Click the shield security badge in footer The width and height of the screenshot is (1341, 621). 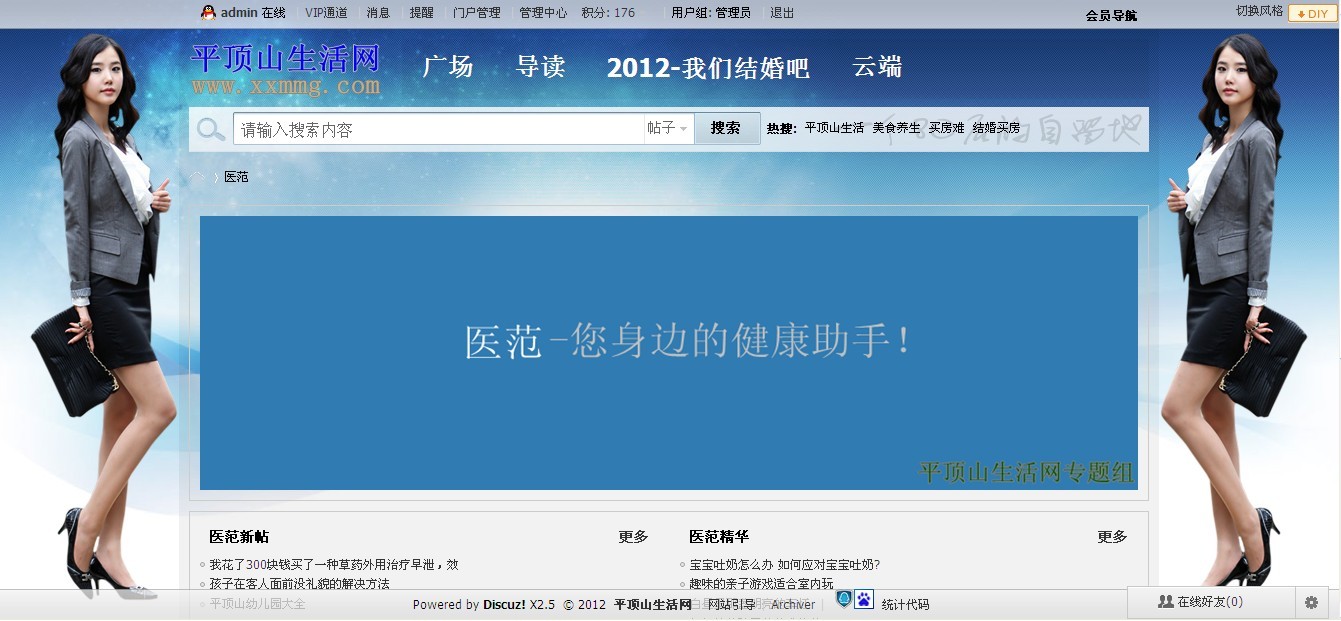coord(844,599)
